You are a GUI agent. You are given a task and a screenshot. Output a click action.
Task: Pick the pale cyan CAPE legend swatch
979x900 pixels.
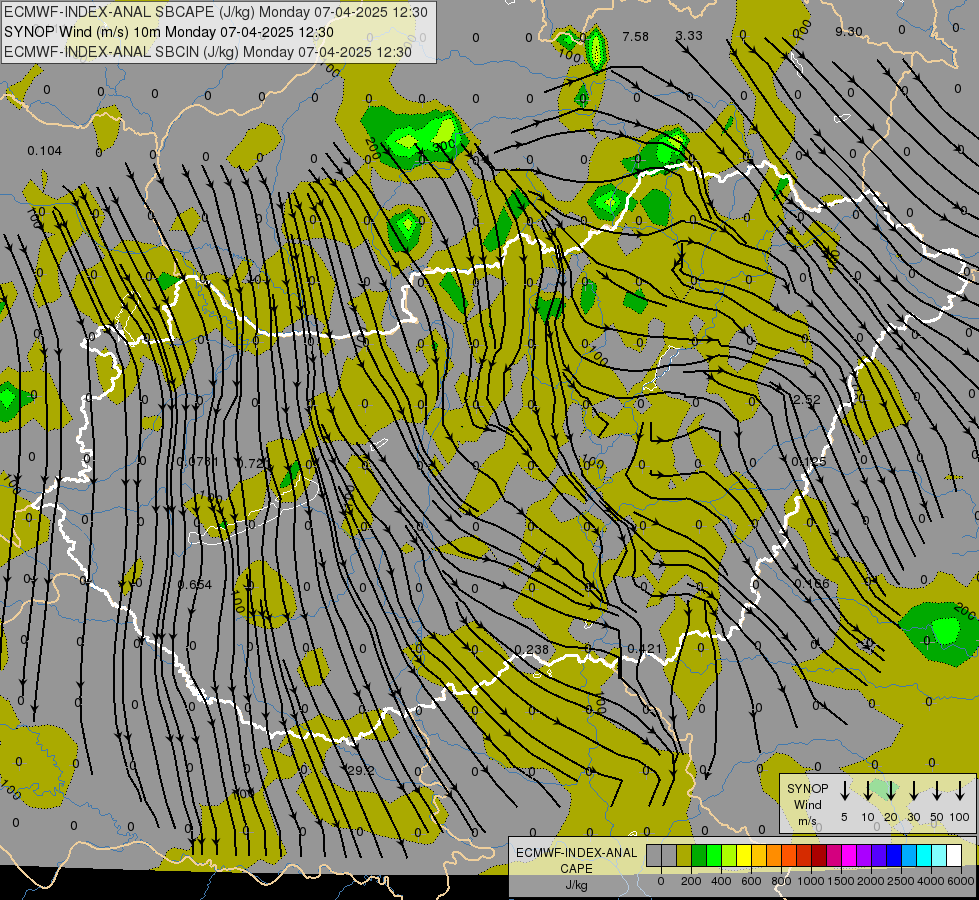[x=939, y=855]
